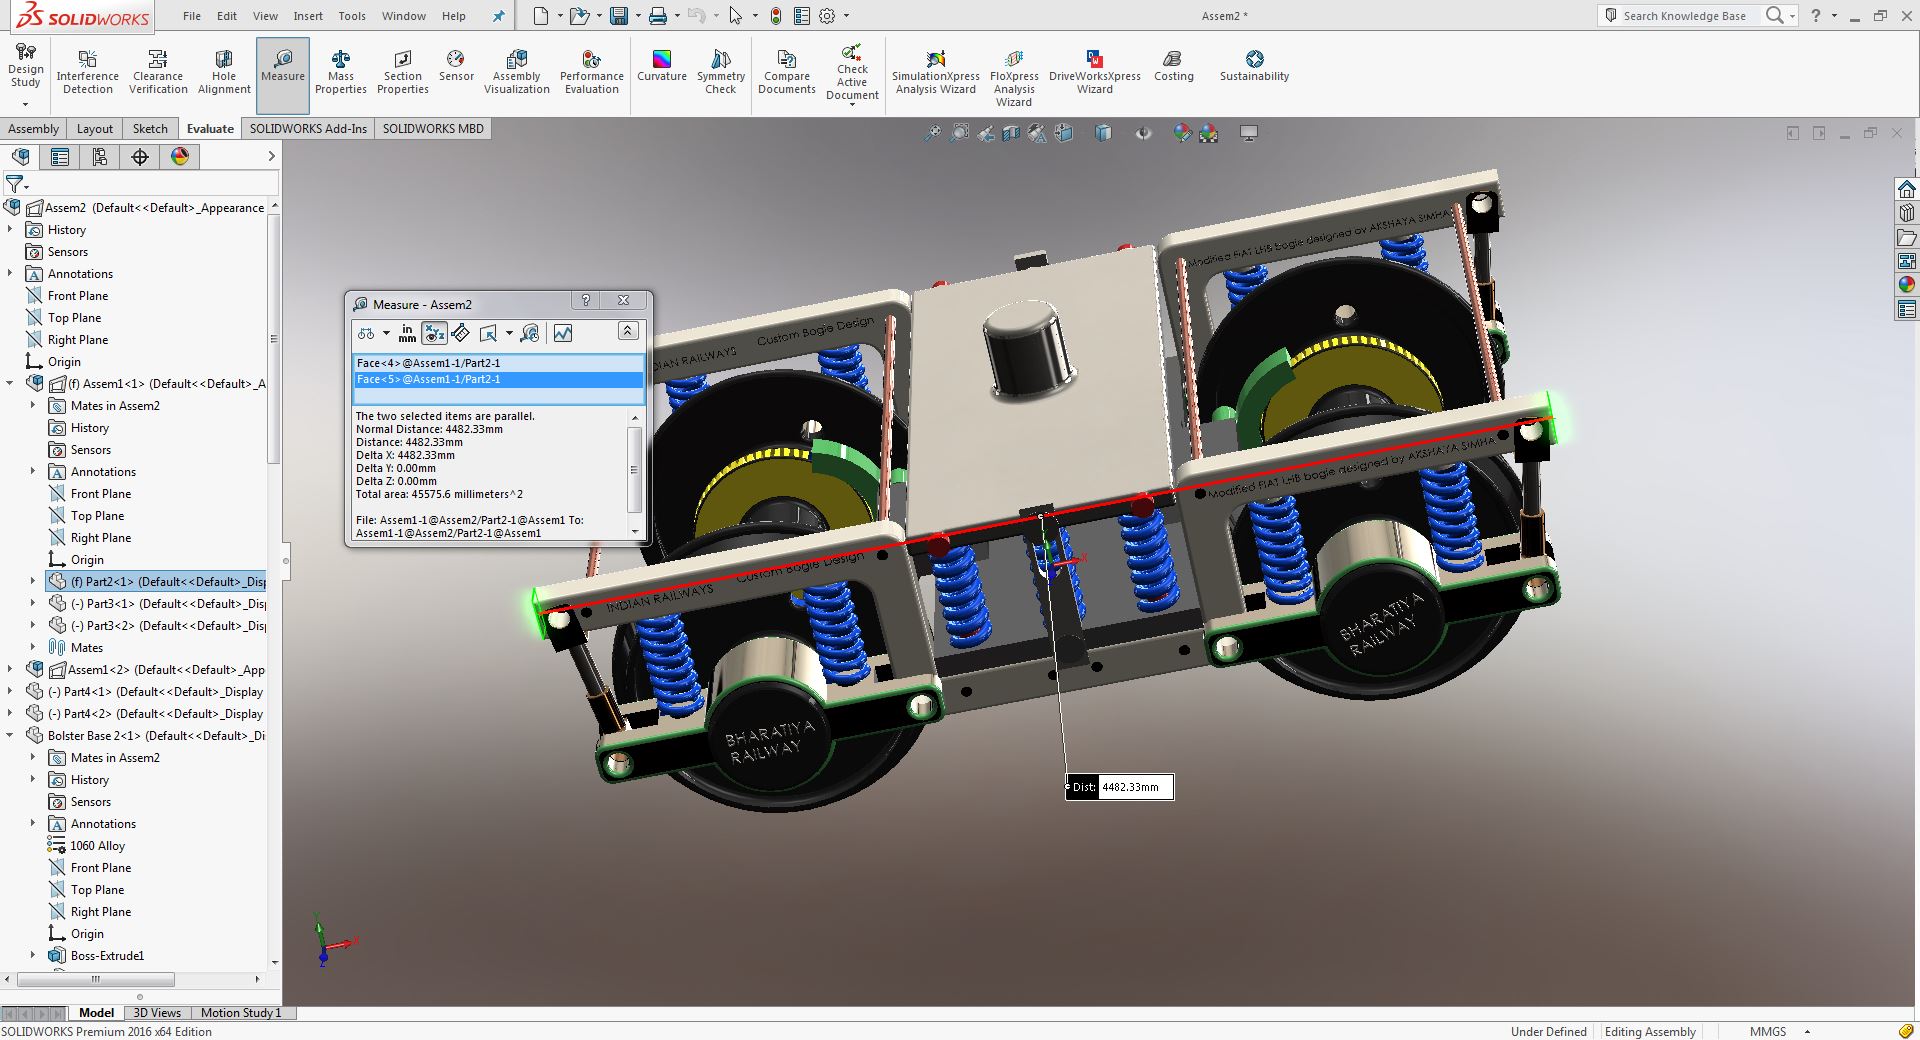The width and height of the screenshot is (1920, 1040).
Task: Open Units/Precision in Measure dialog
Action: [407, 333]
